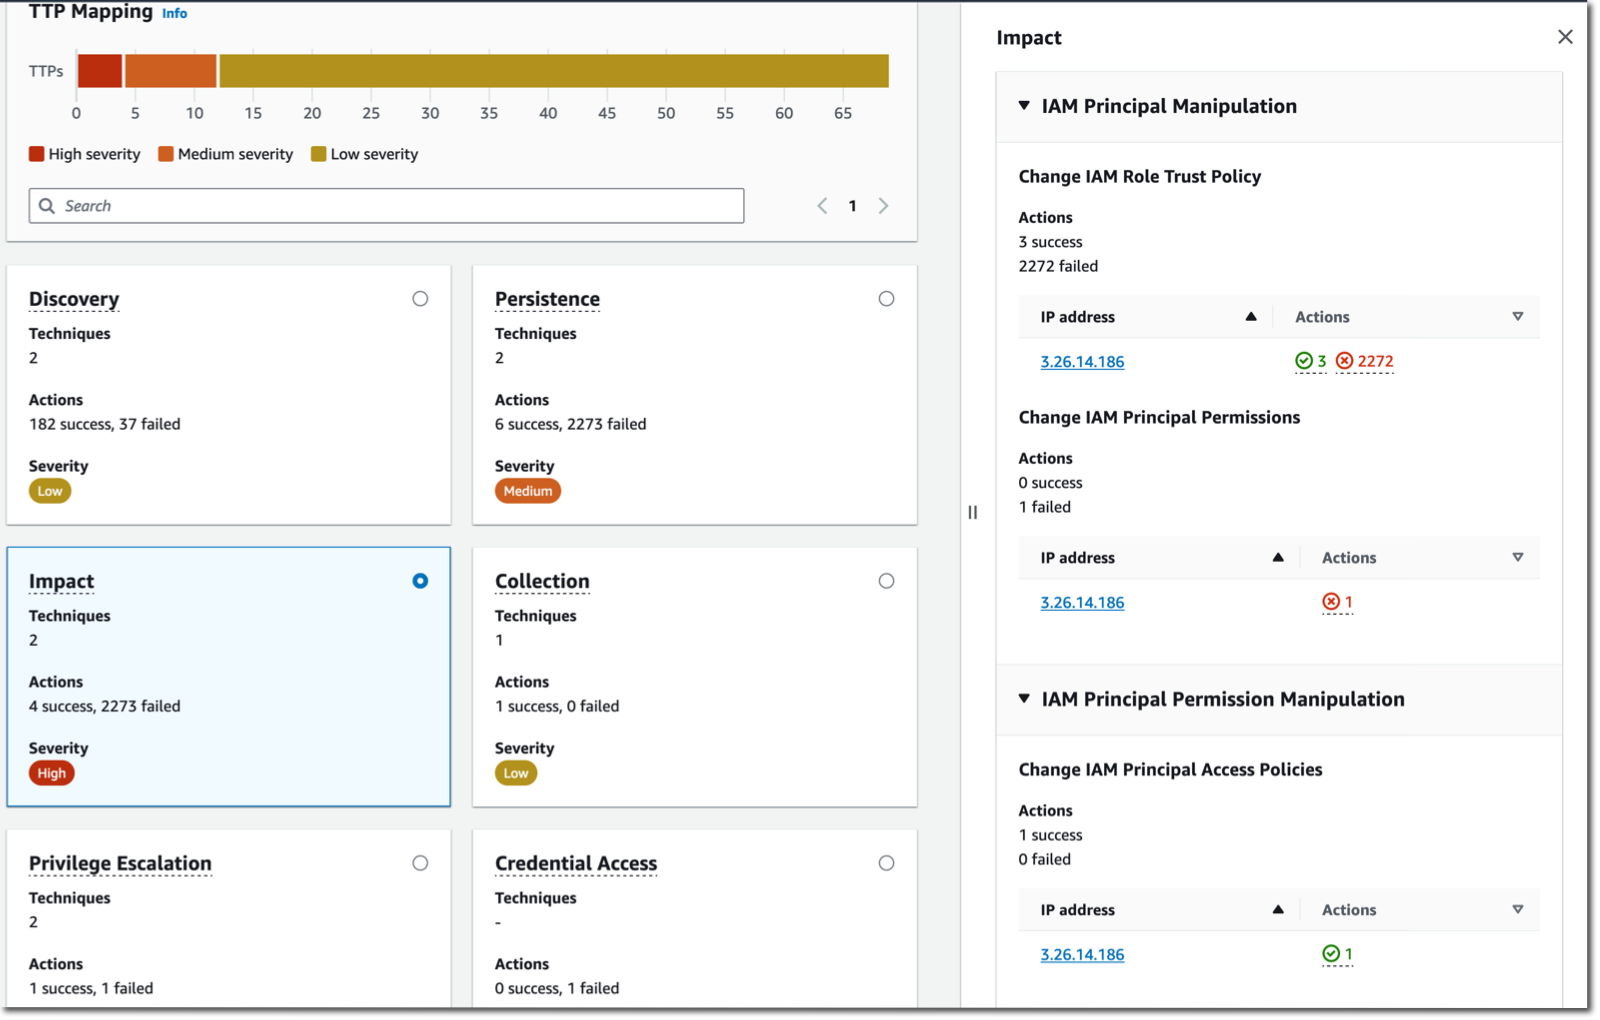Click 'Change IAM Principal Permissions' heading
Screen dimensions: 1600x1020
(x=1160, y=418)
